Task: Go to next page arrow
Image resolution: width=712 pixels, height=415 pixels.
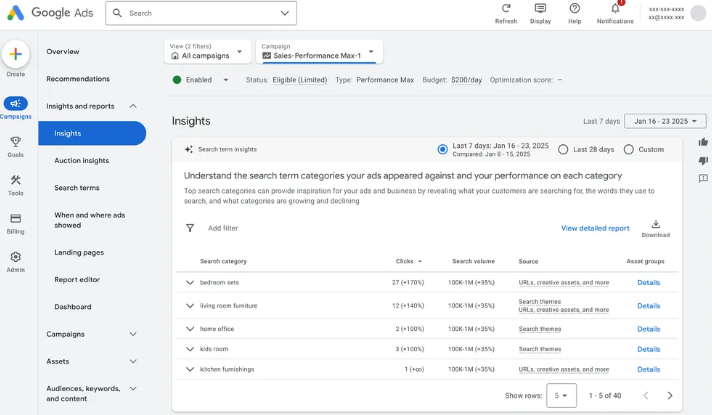Action: tap(670, 395)
